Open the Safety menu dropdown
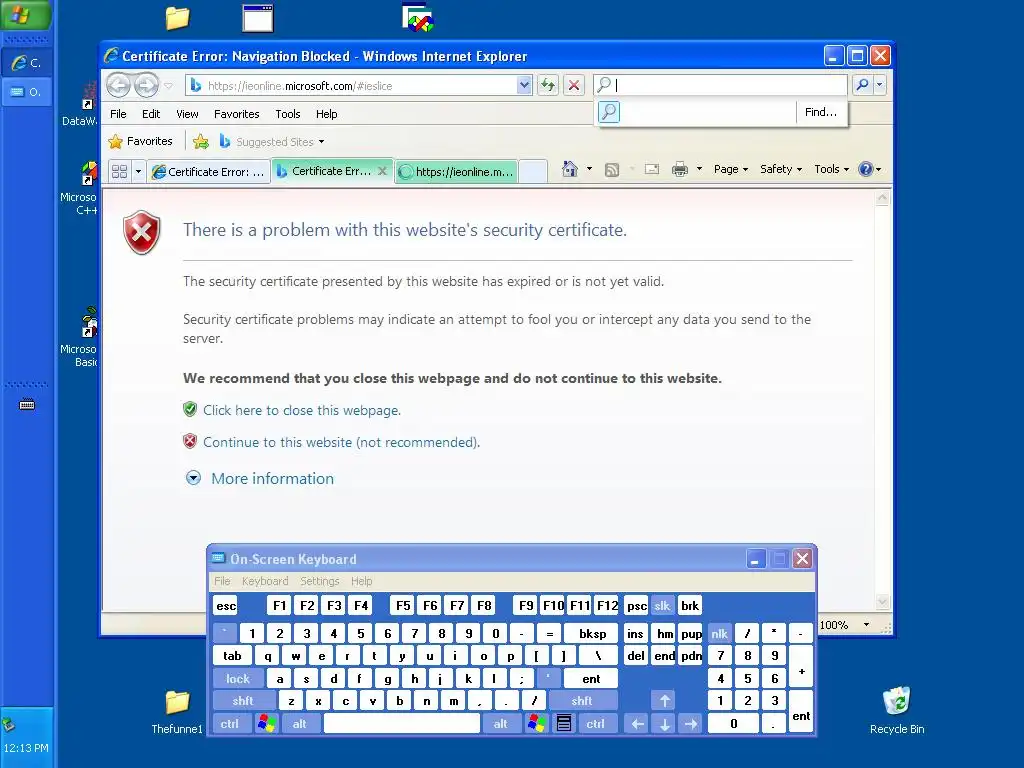The width and height of the screenshot is (1024, 768). click(x=780, y=169)
